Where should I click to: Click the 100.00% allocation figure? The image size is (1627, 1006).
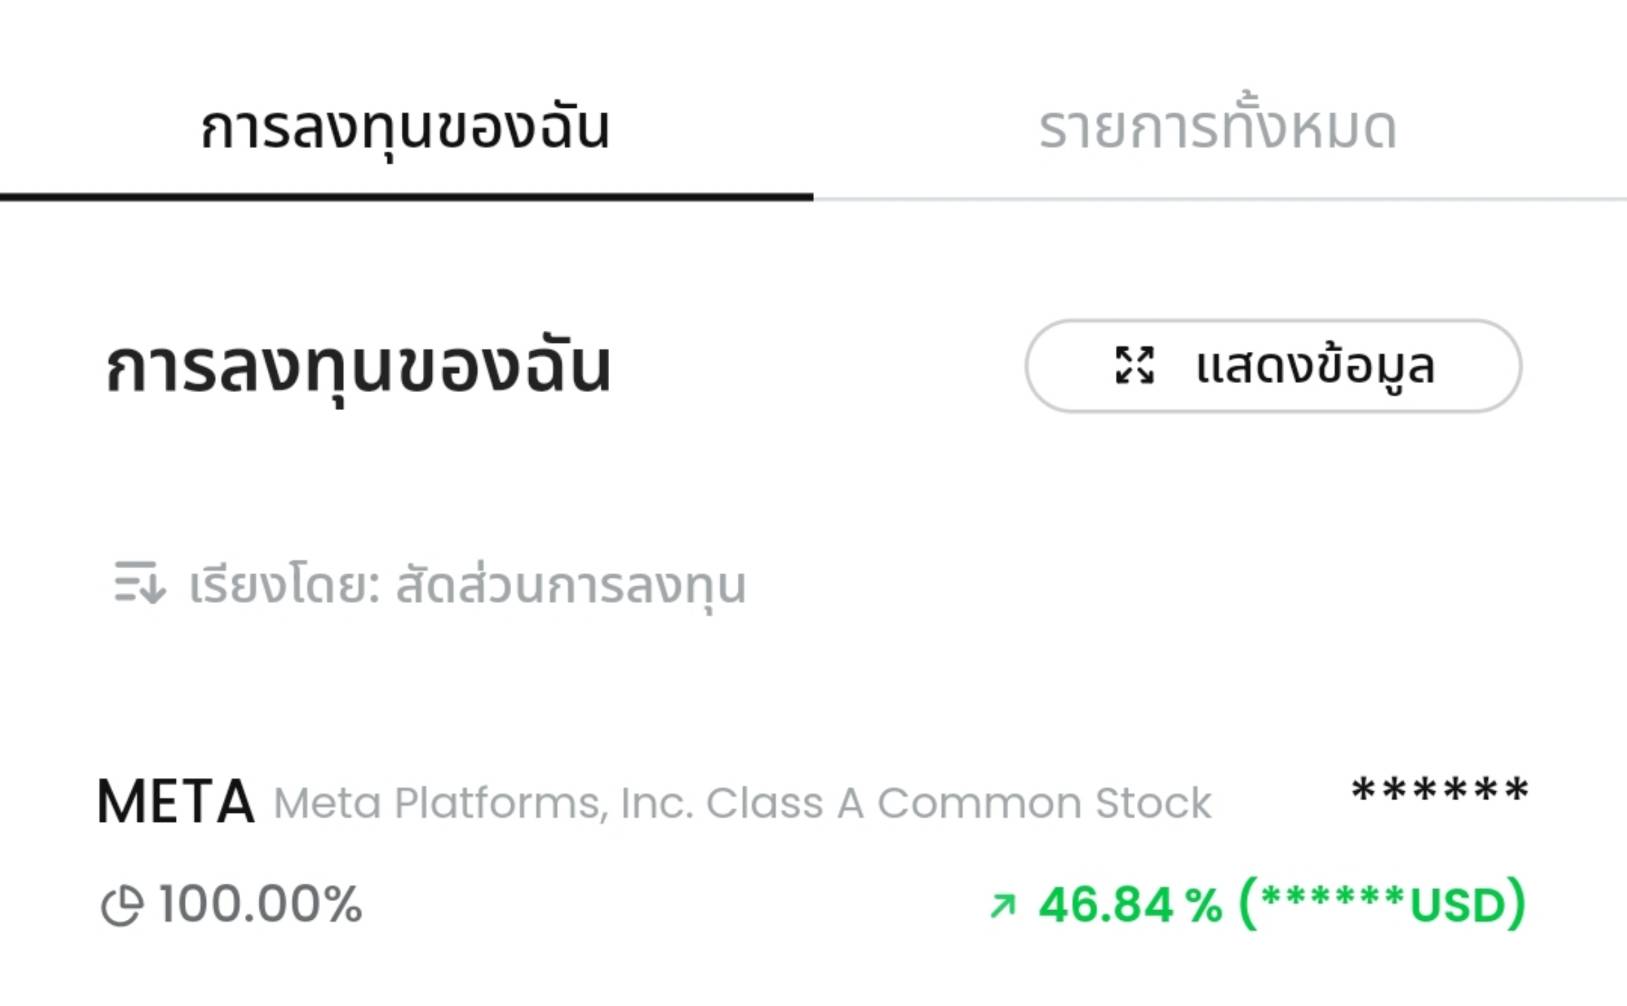point(260,905)
